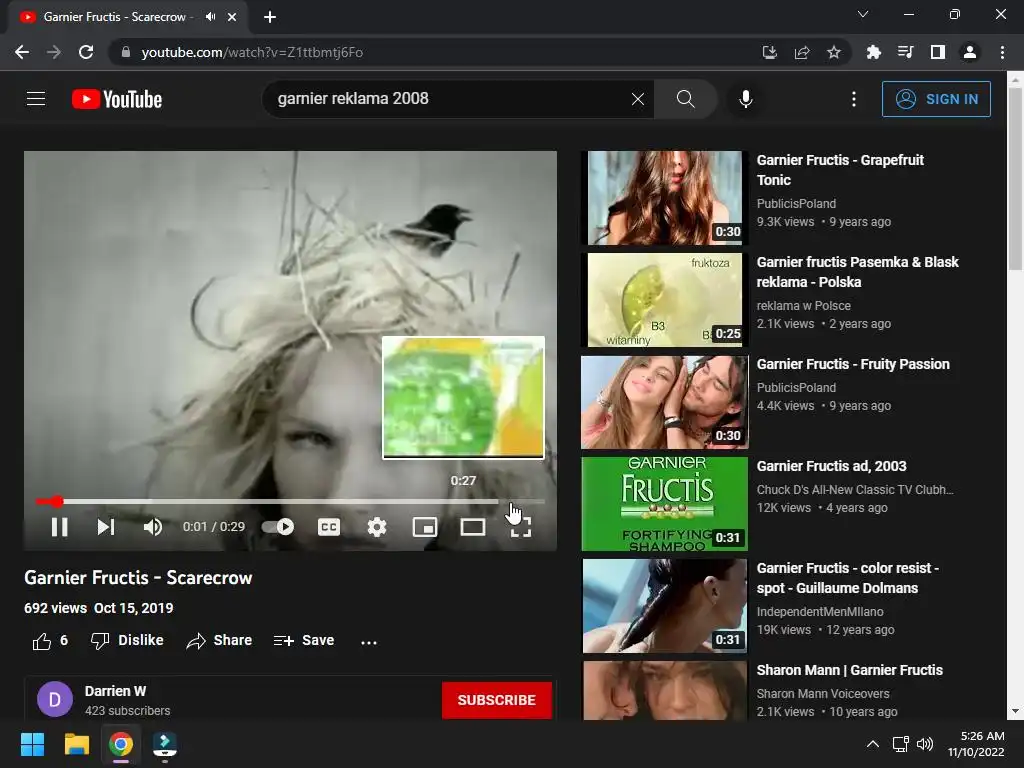Clear the search query text

pyautogui.click(x=638, y=99)
